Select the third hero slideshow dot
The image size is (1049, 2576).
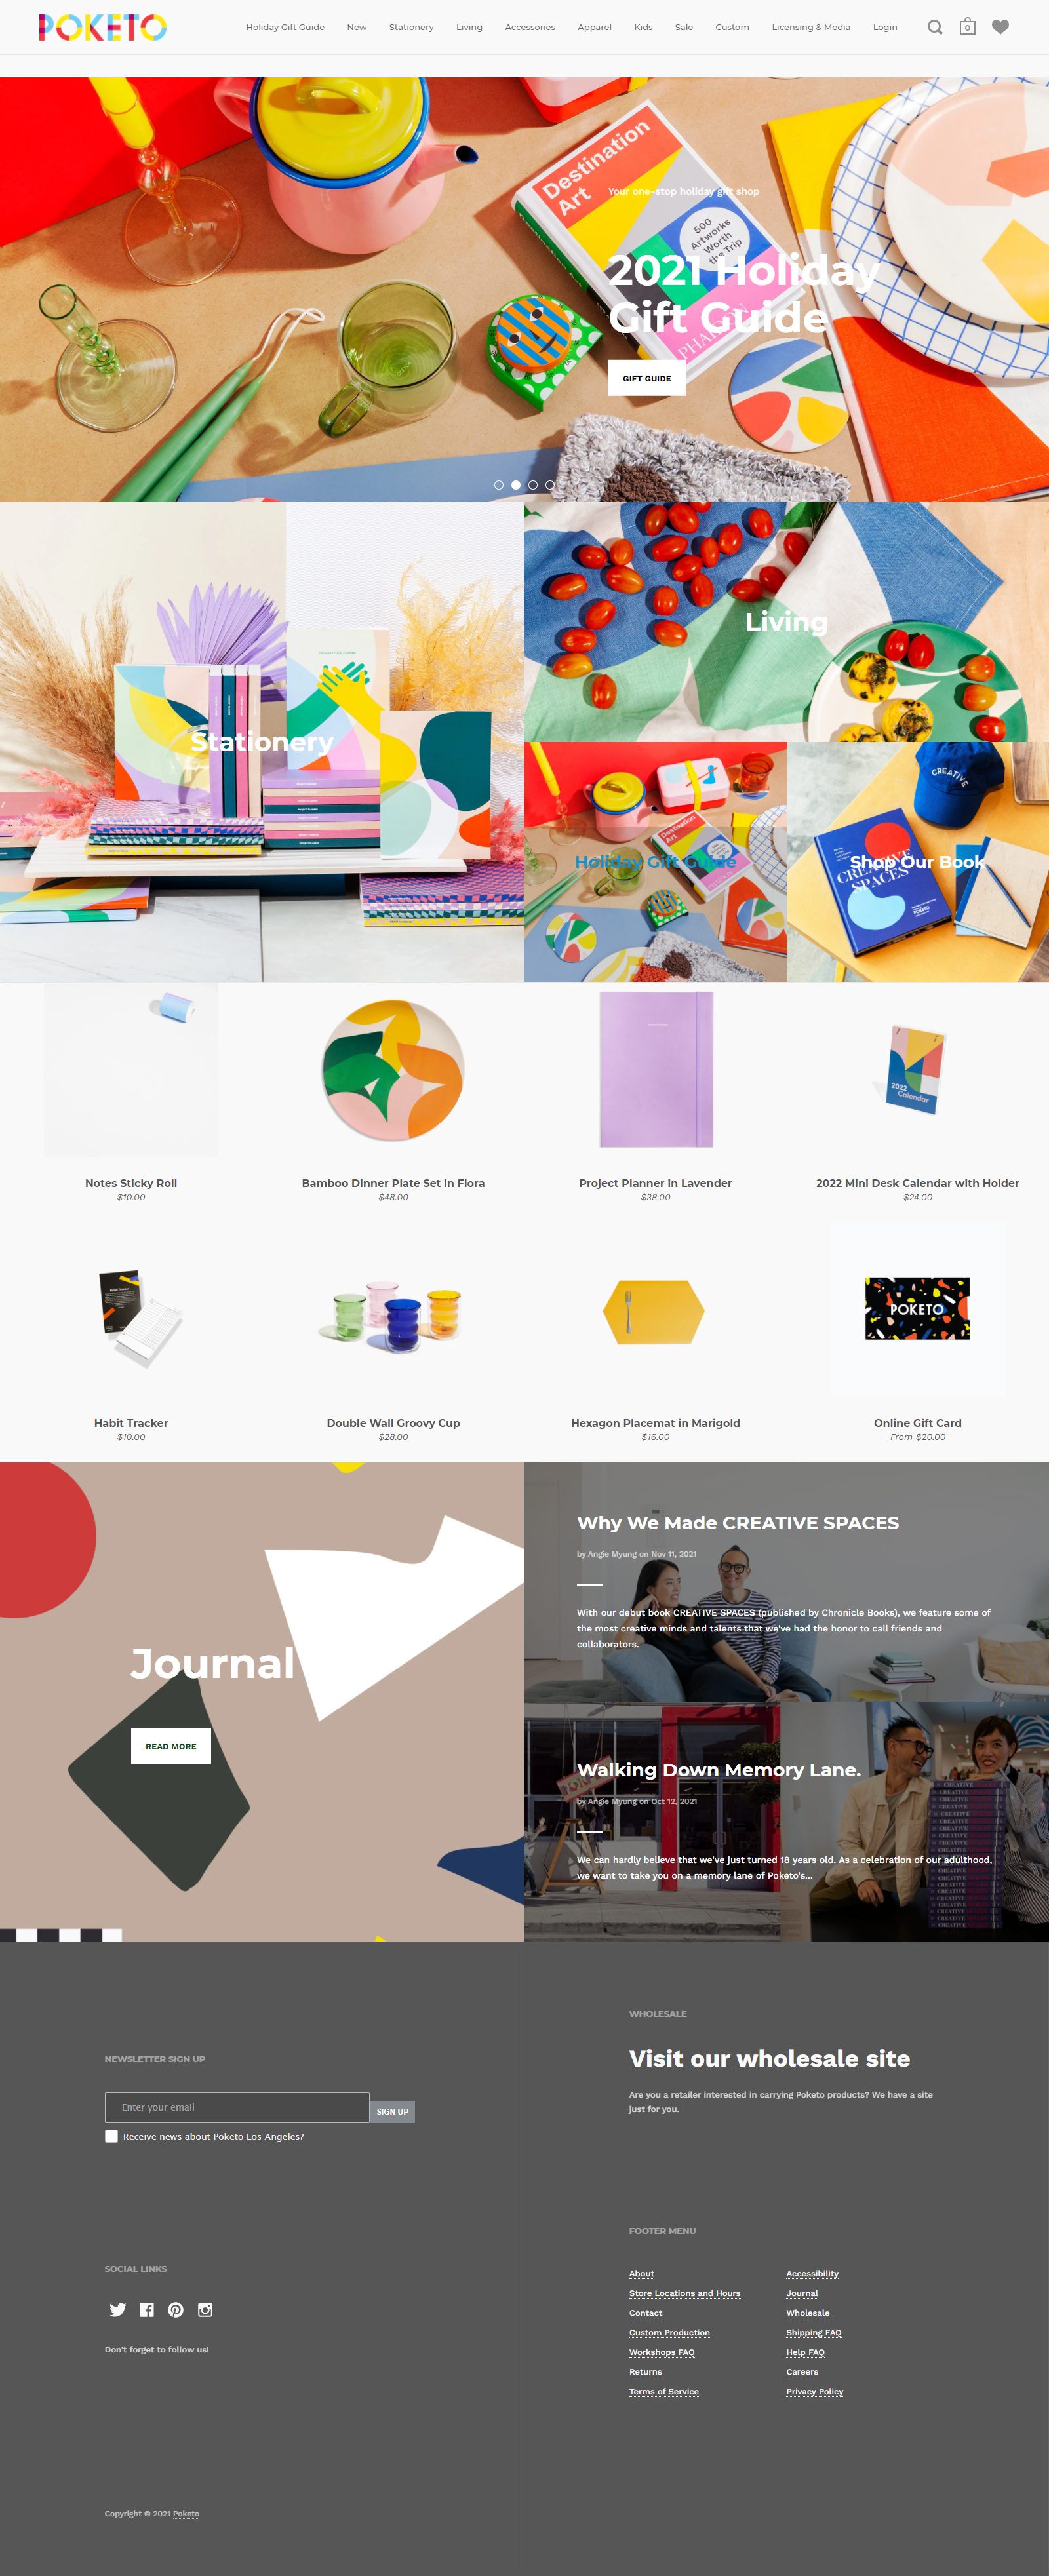pos(533,485)
